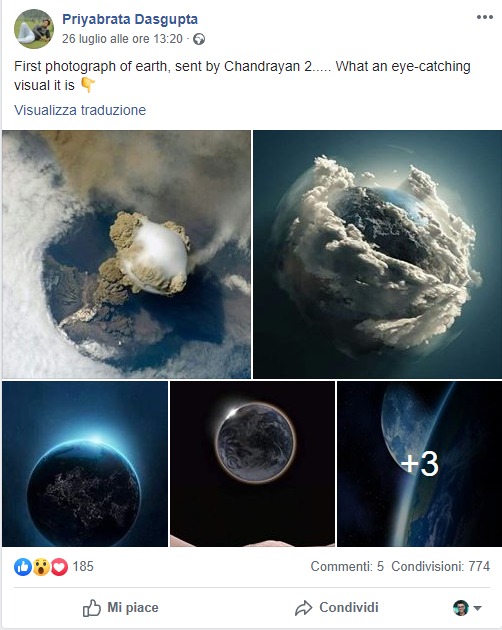Click Visualizza traduzione to translate post
This screenshot has height=630, width=502.
pyautogui.click(x=80, y=110)
